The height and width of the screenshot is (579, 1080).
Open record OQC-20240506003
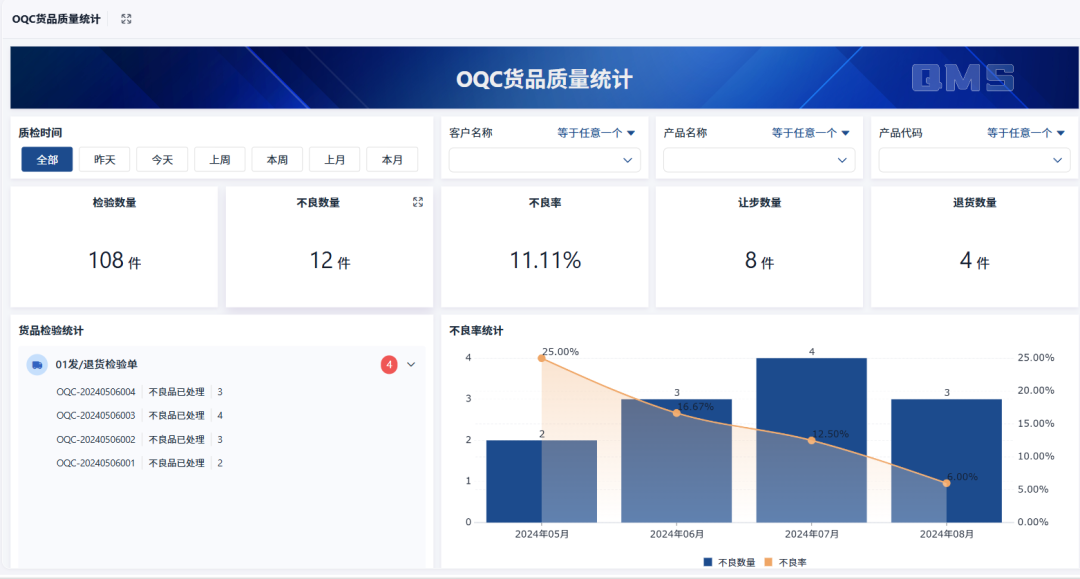click(x=96, y=416)
